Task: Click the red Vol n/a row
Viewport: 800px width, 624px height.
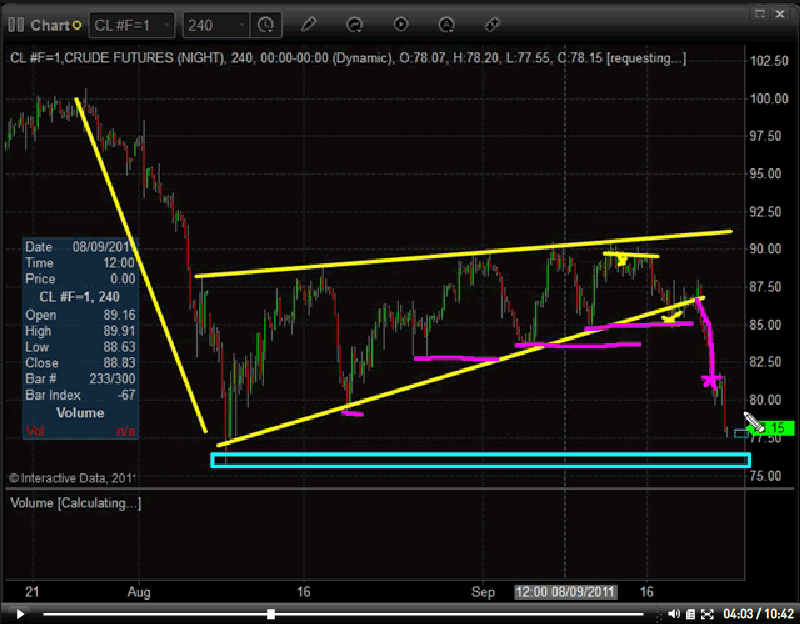Action: point(80,431)
